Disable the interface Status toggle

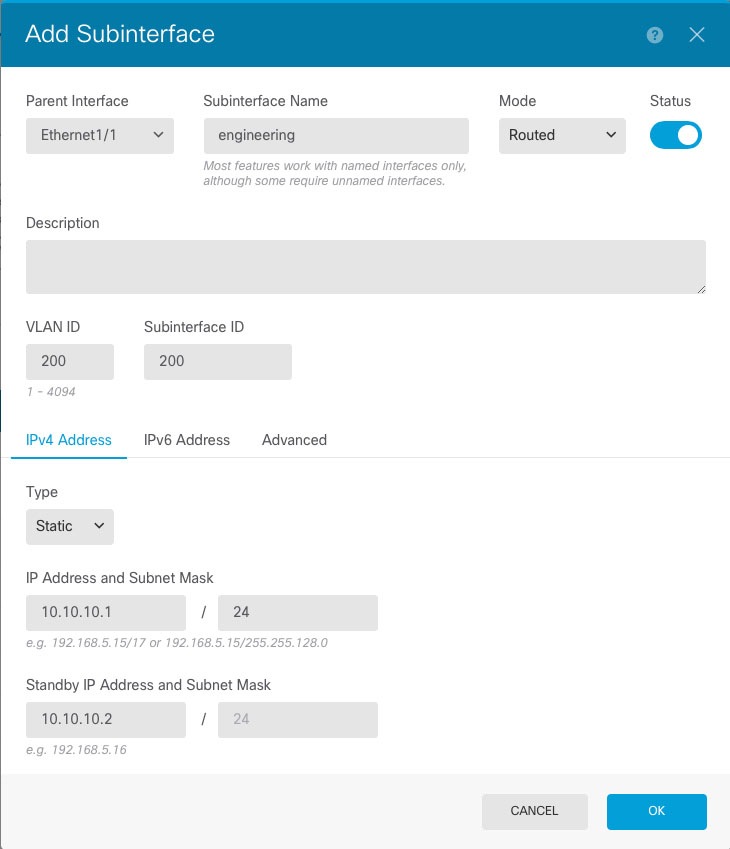pyautogui.click(x=676, y=135)
